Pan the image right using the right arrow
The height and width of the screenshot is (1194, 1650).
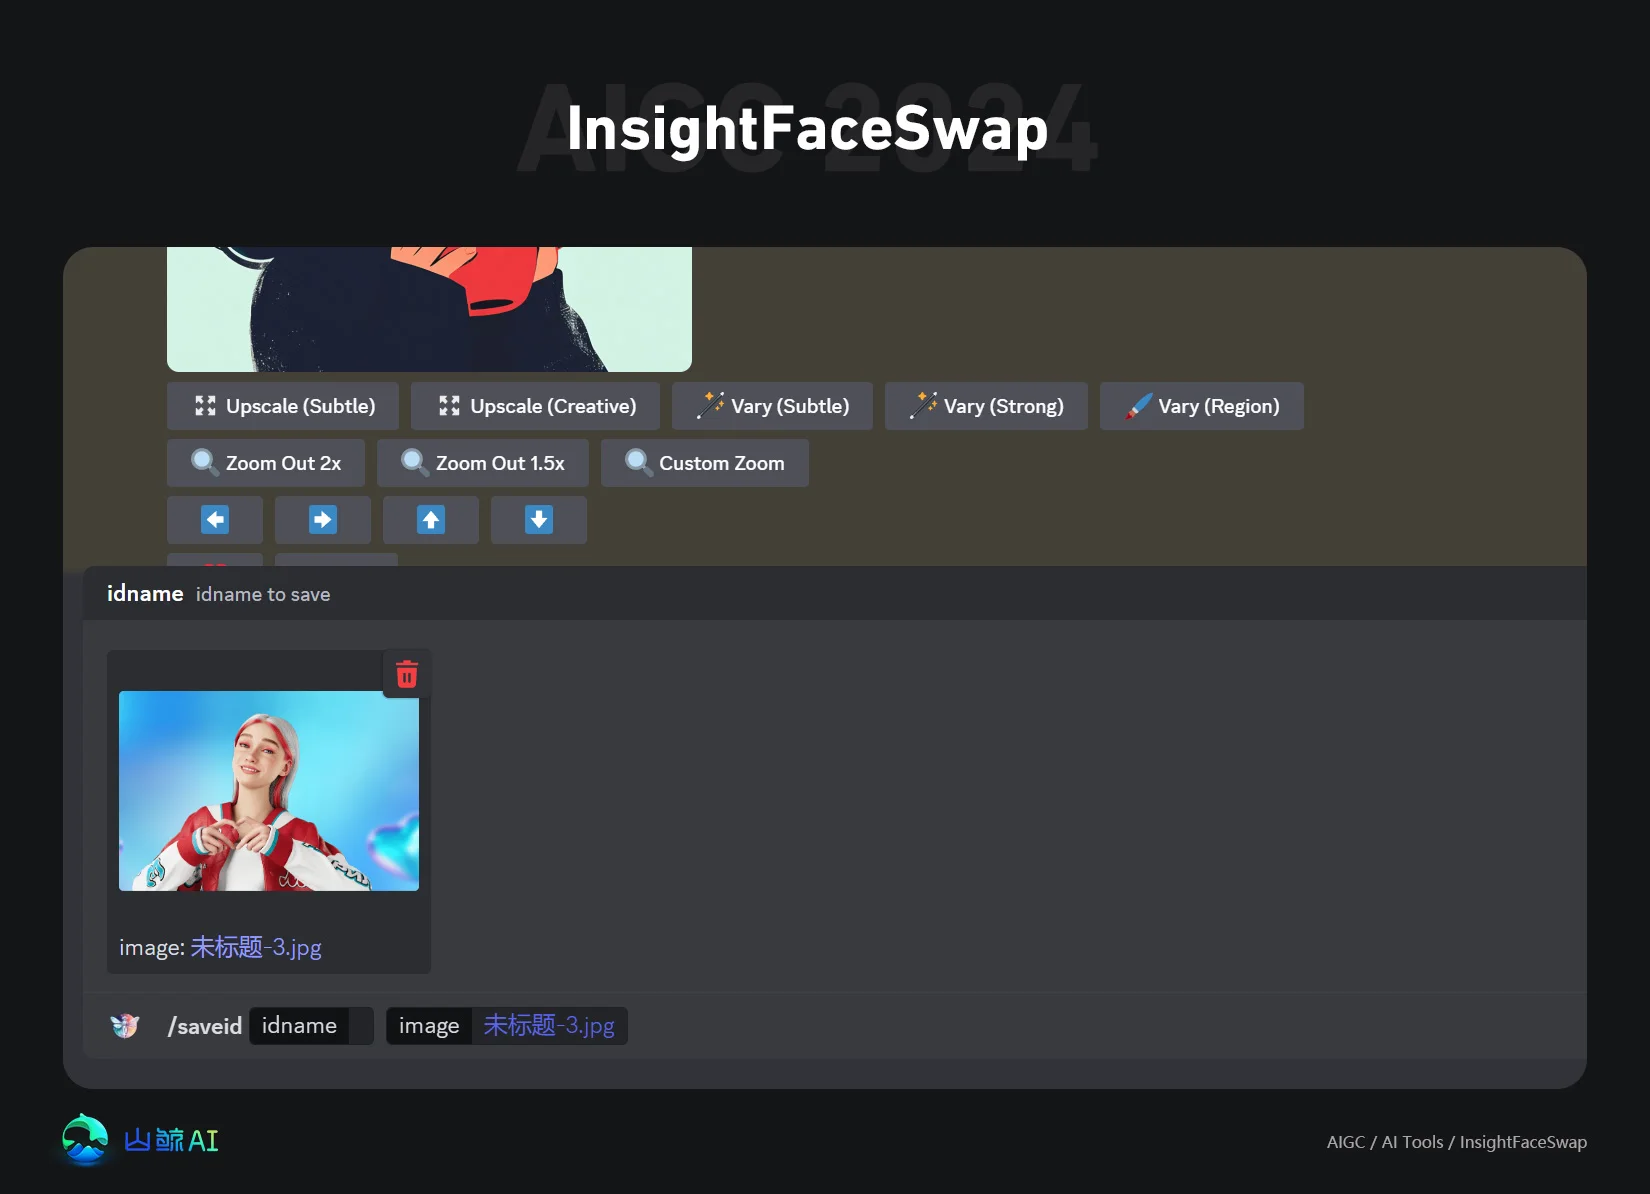tap(322, 520)
